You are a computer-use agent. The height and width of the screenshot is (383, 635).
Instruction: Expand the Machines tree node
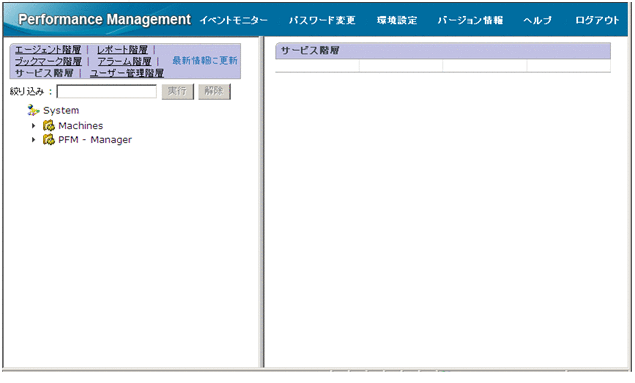[x=34, y=126]
